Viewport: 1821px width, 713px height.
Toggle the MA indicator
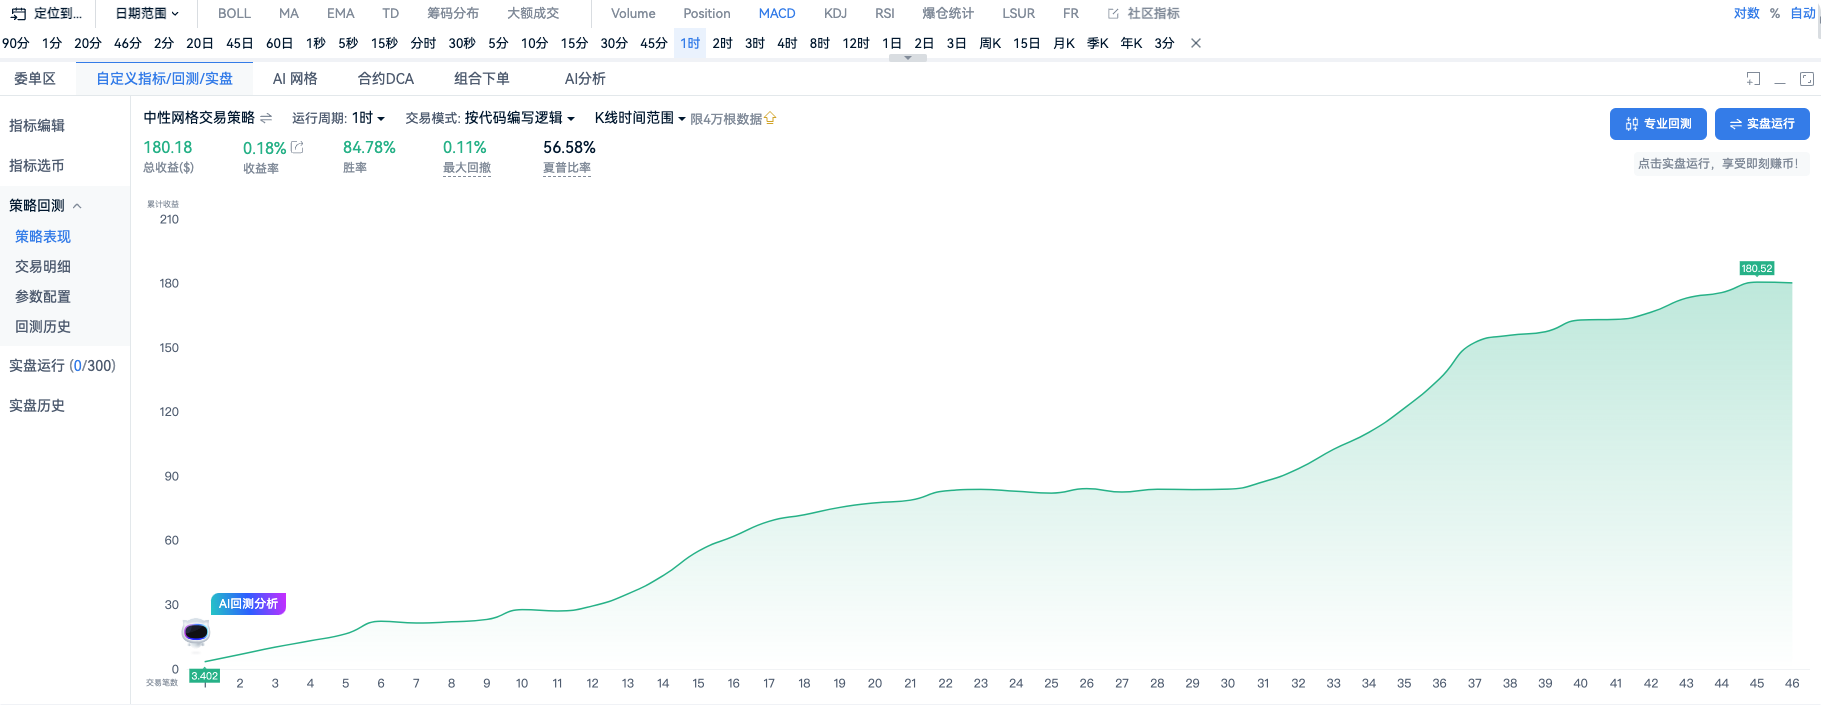pos(289,14)
